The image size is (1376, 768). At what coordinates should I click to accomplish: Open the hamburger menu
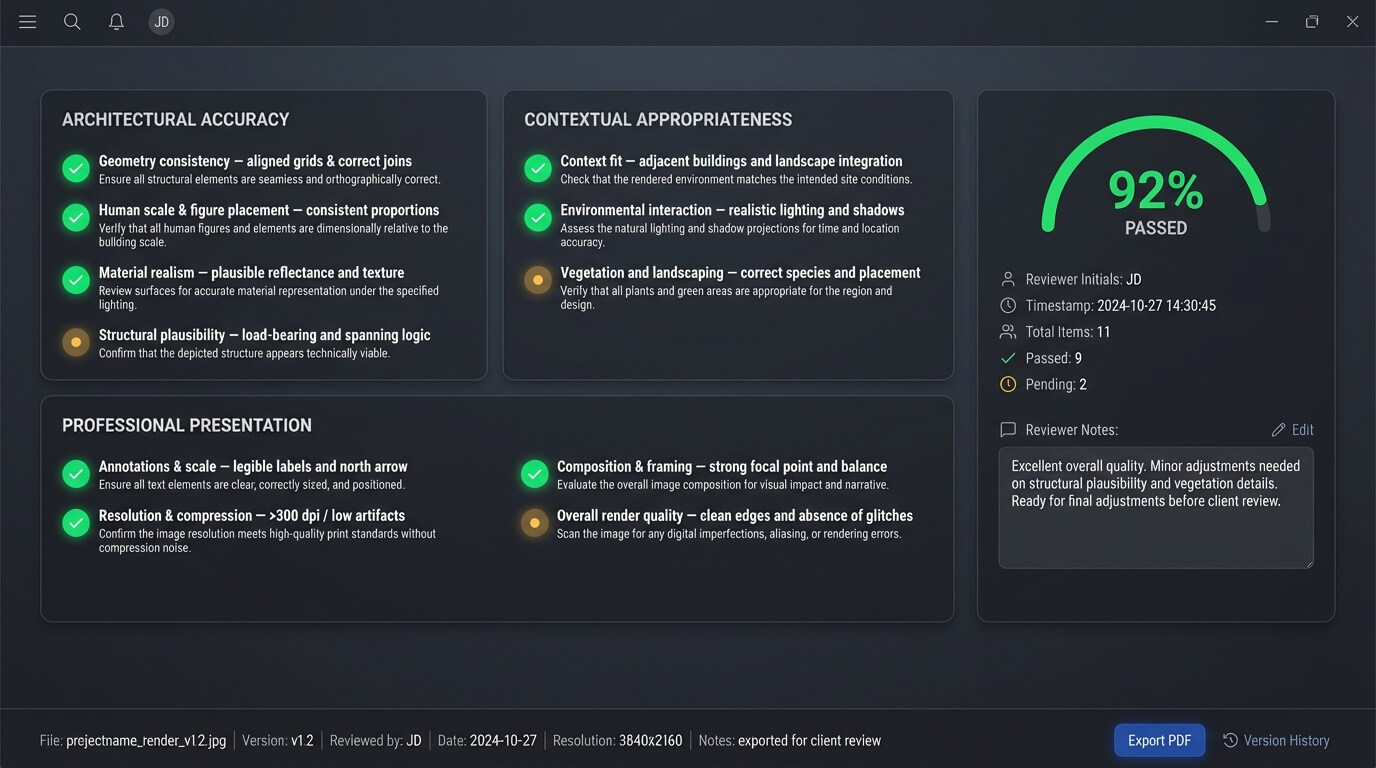click(x=27, y=22)
